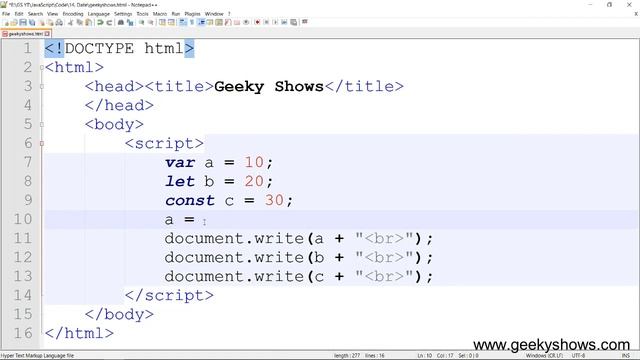
Task: Click UTF-8 encoding in the status bar
Action: (x=578, y=356)
